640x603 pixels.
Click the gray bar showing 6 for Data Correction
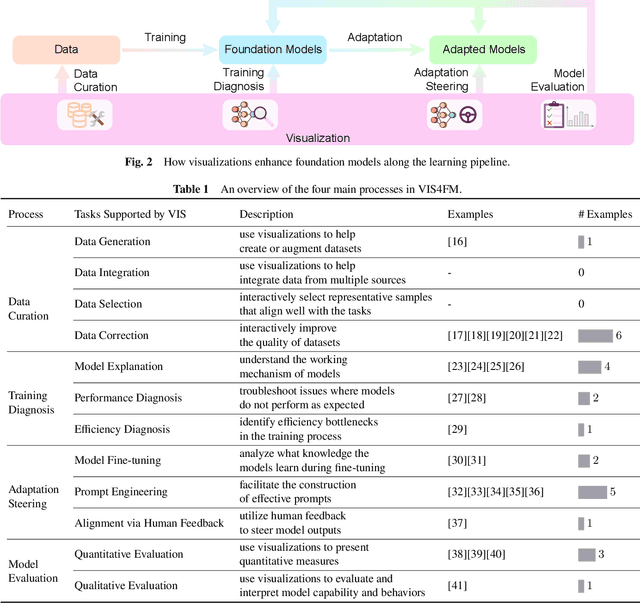(595, 335)
